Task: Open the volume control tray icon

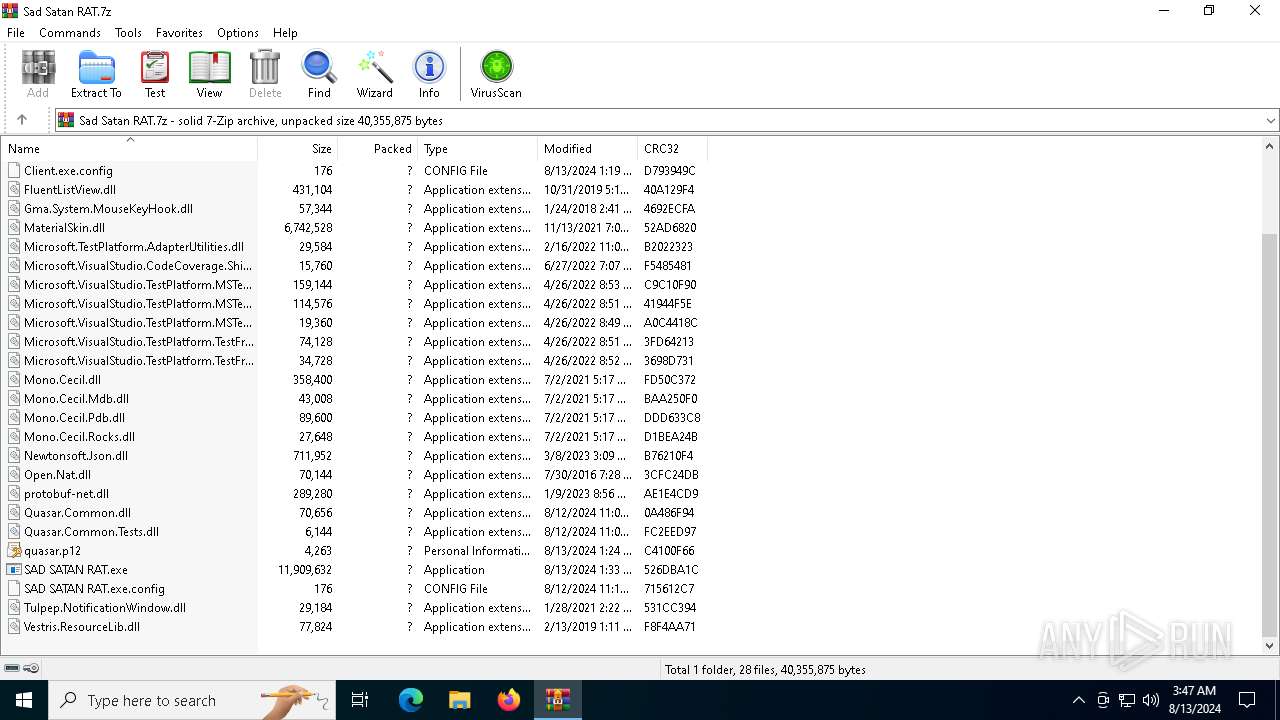Action: (x=1151, y=700)
